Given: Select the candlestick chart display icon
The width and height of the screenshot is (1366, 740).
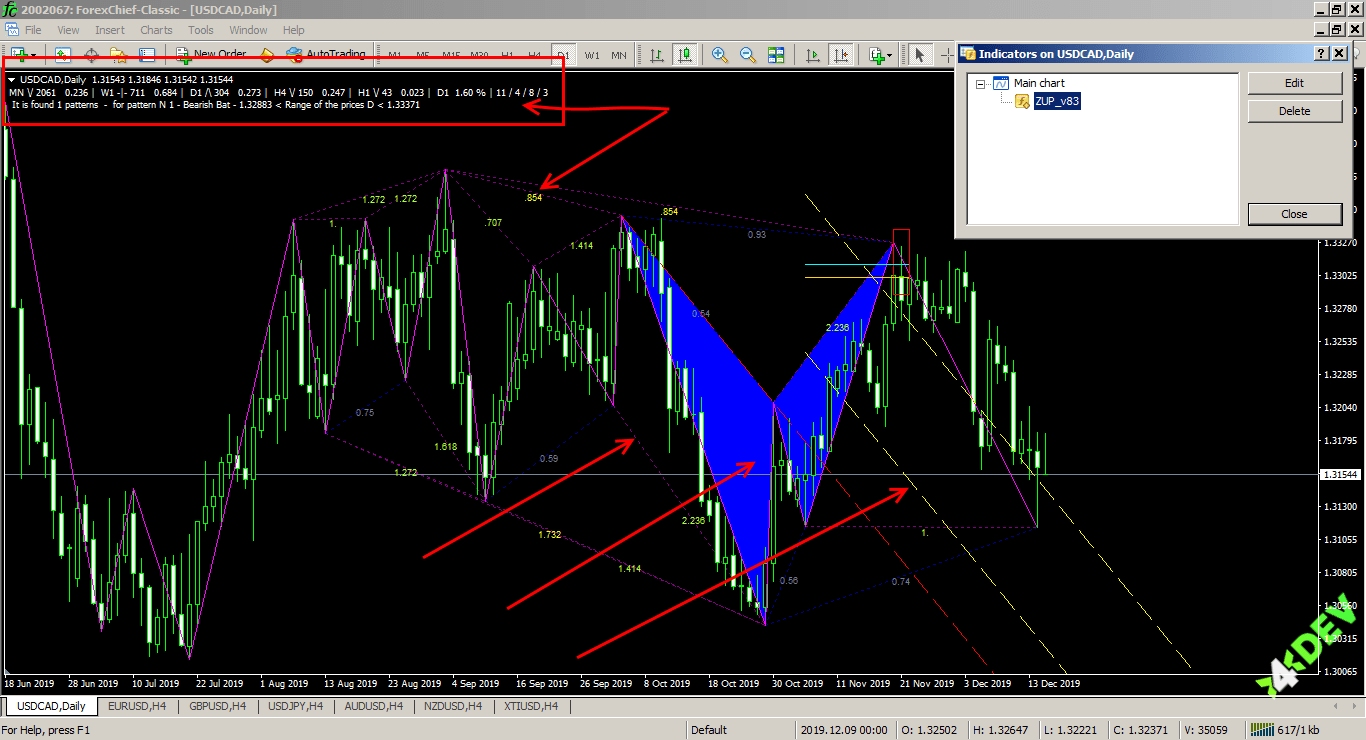Looking at the screenshot, I should [x=685, y=55].
